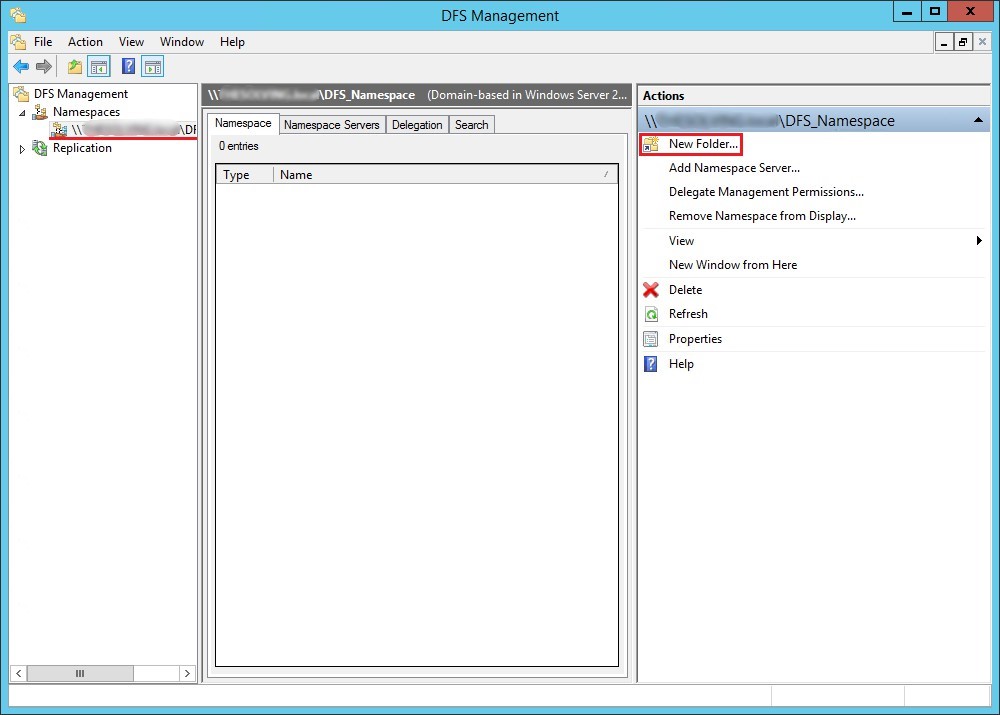Sort by the Name column header
Image resolution: width=1000 pixels, height=715 pixels.
pyautogui.click(x=445, y=175)
